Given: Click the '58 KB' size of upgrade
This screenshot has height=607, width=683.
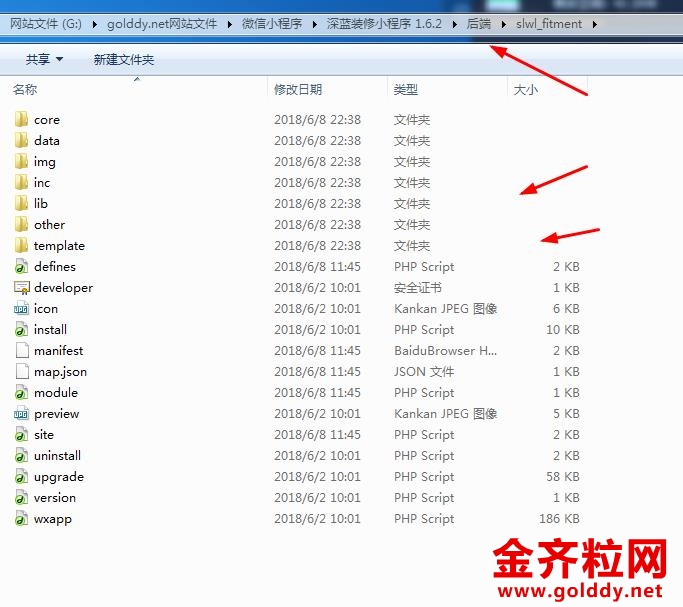Looking at the screenshot, I should coord(563,477).
